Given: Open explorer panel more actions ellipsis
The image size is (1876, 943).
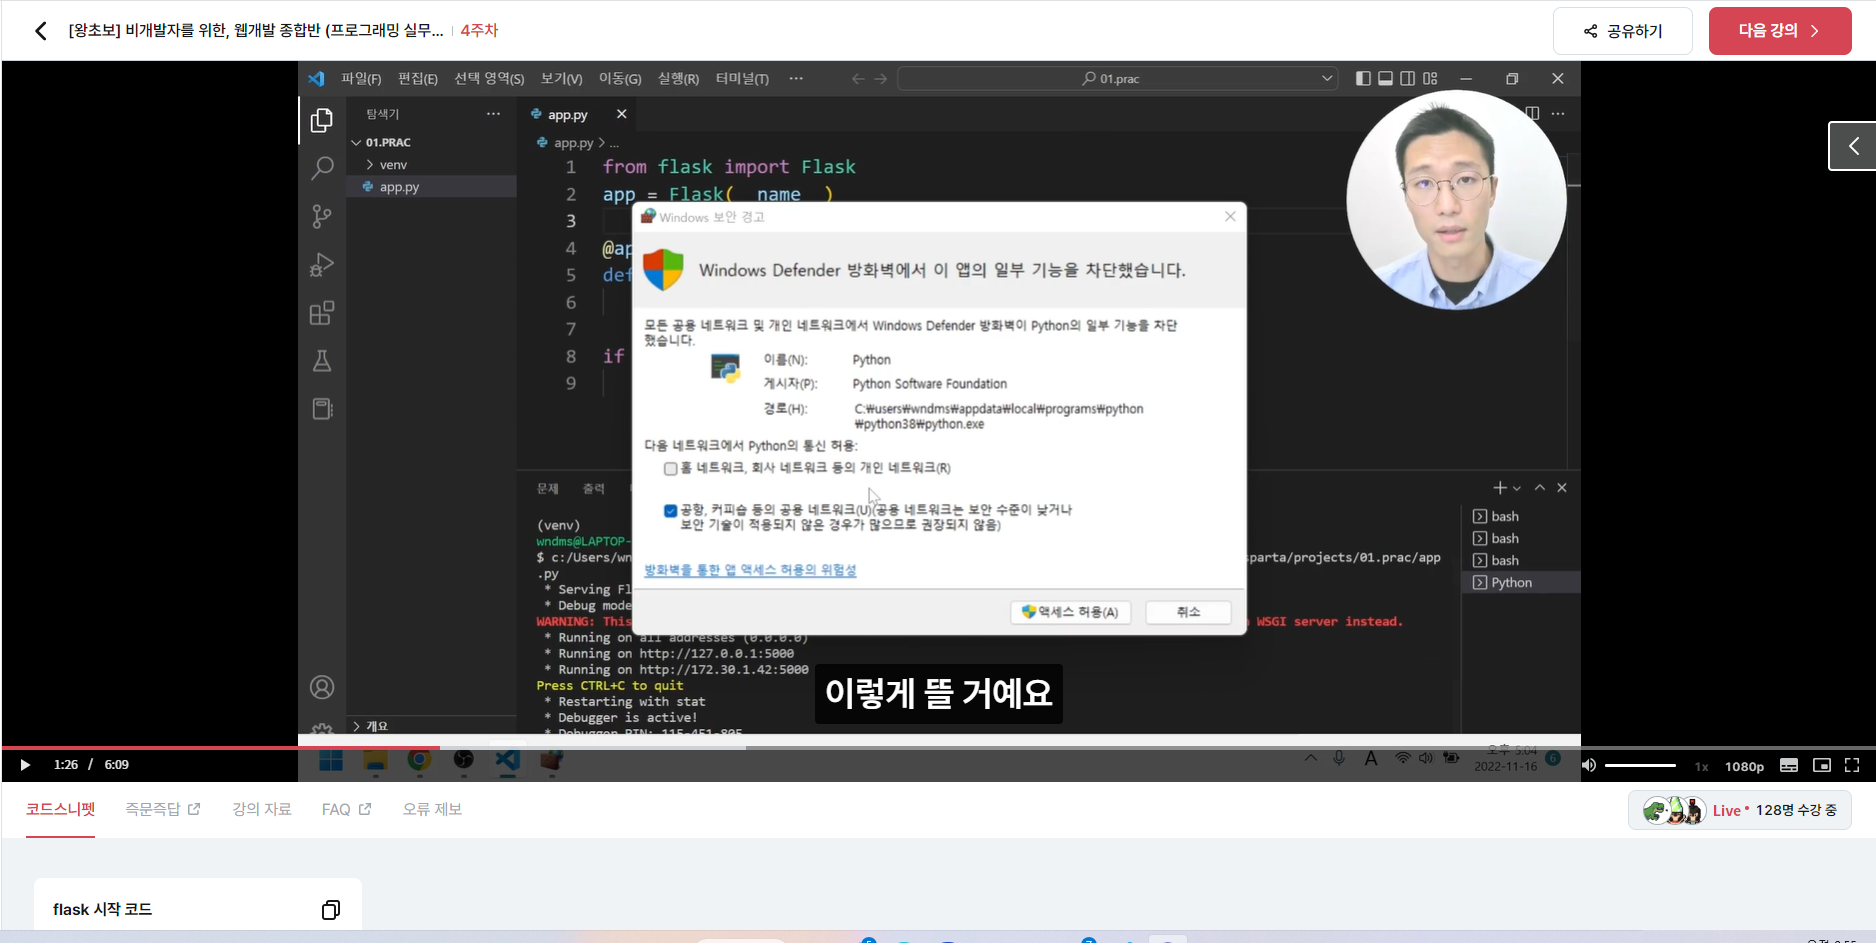Looking at the screenshot, I should pos(493,114).
